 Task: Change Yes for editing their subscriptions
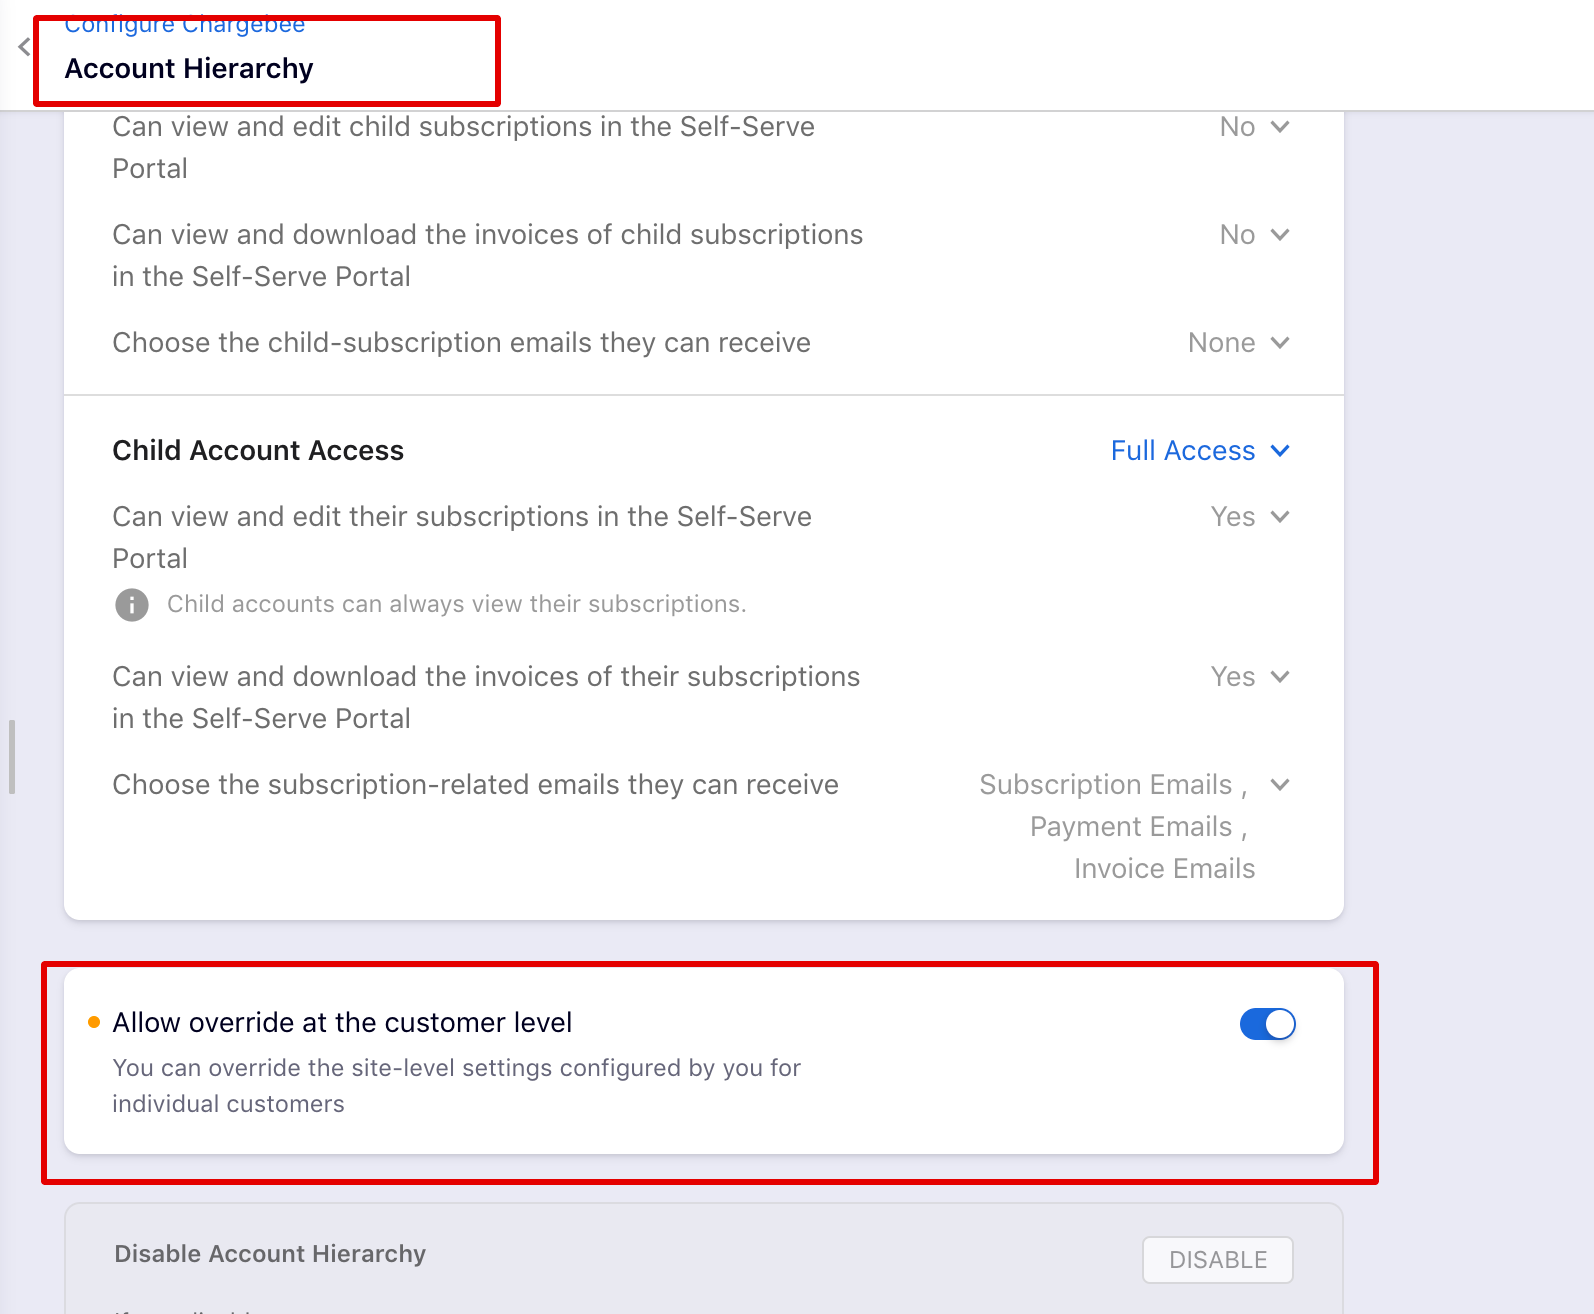tap(1249, 517)
